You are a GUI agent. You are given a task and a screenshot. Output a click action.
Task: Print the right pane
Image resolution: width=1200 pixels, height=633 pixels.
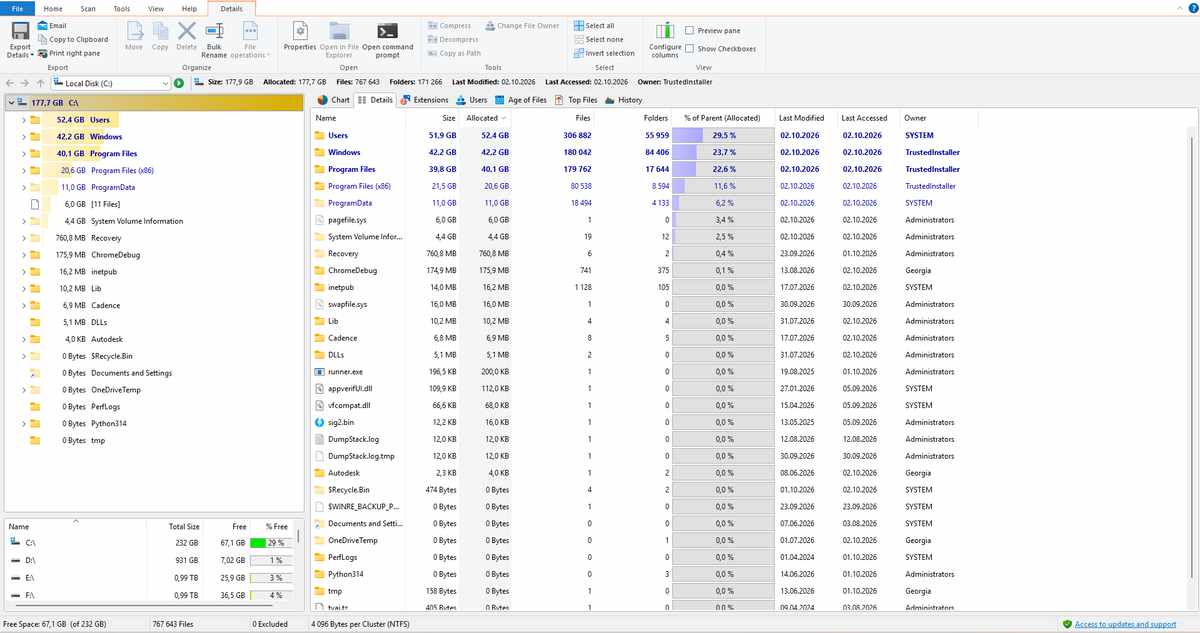(68, 53)
